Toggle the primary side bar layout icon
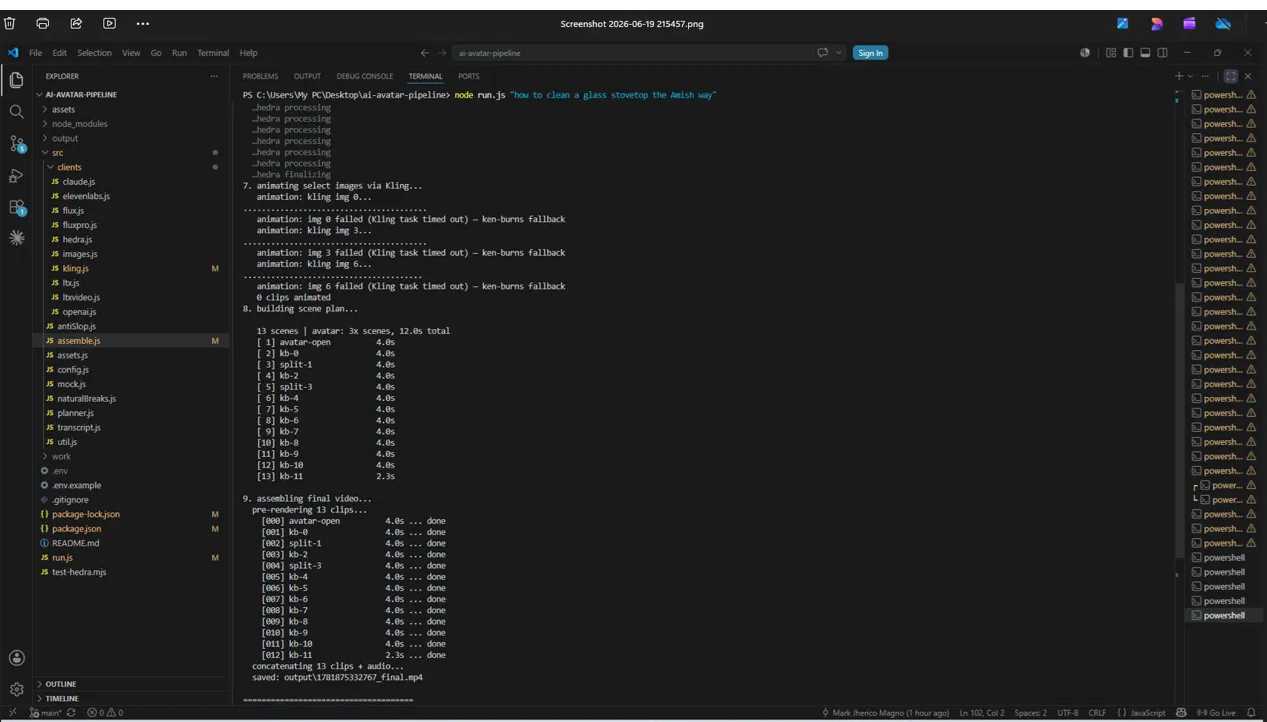The width and height of the screenshot is (1267, 722). (x=1128, y=53)
